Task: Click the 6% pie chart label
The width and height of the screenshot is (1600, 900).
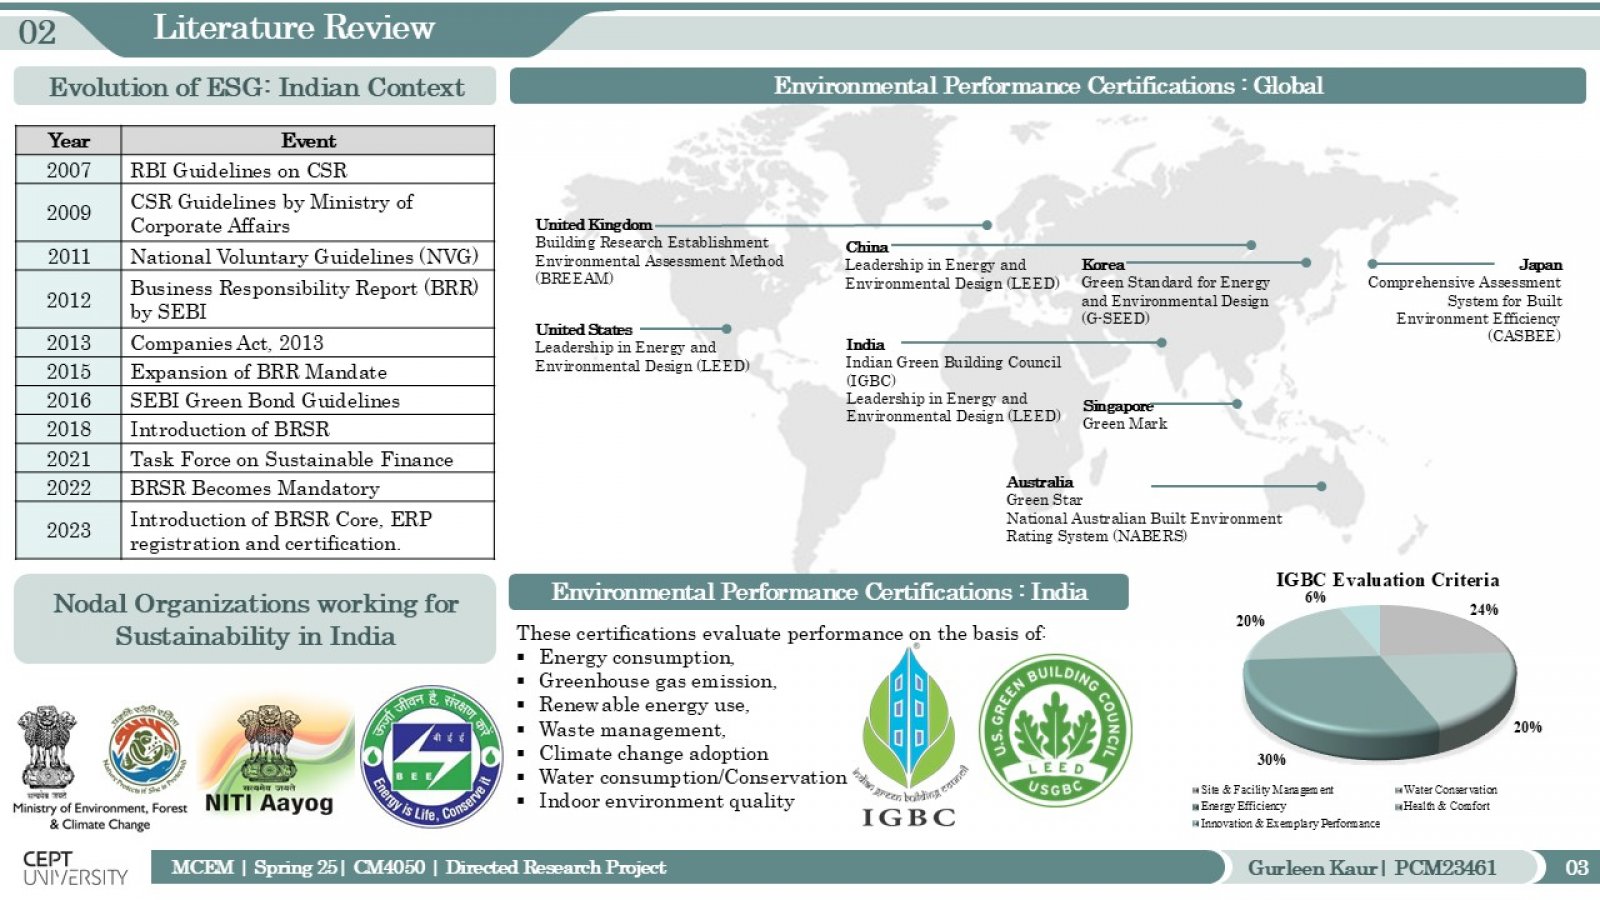Action: point(1315,597)
